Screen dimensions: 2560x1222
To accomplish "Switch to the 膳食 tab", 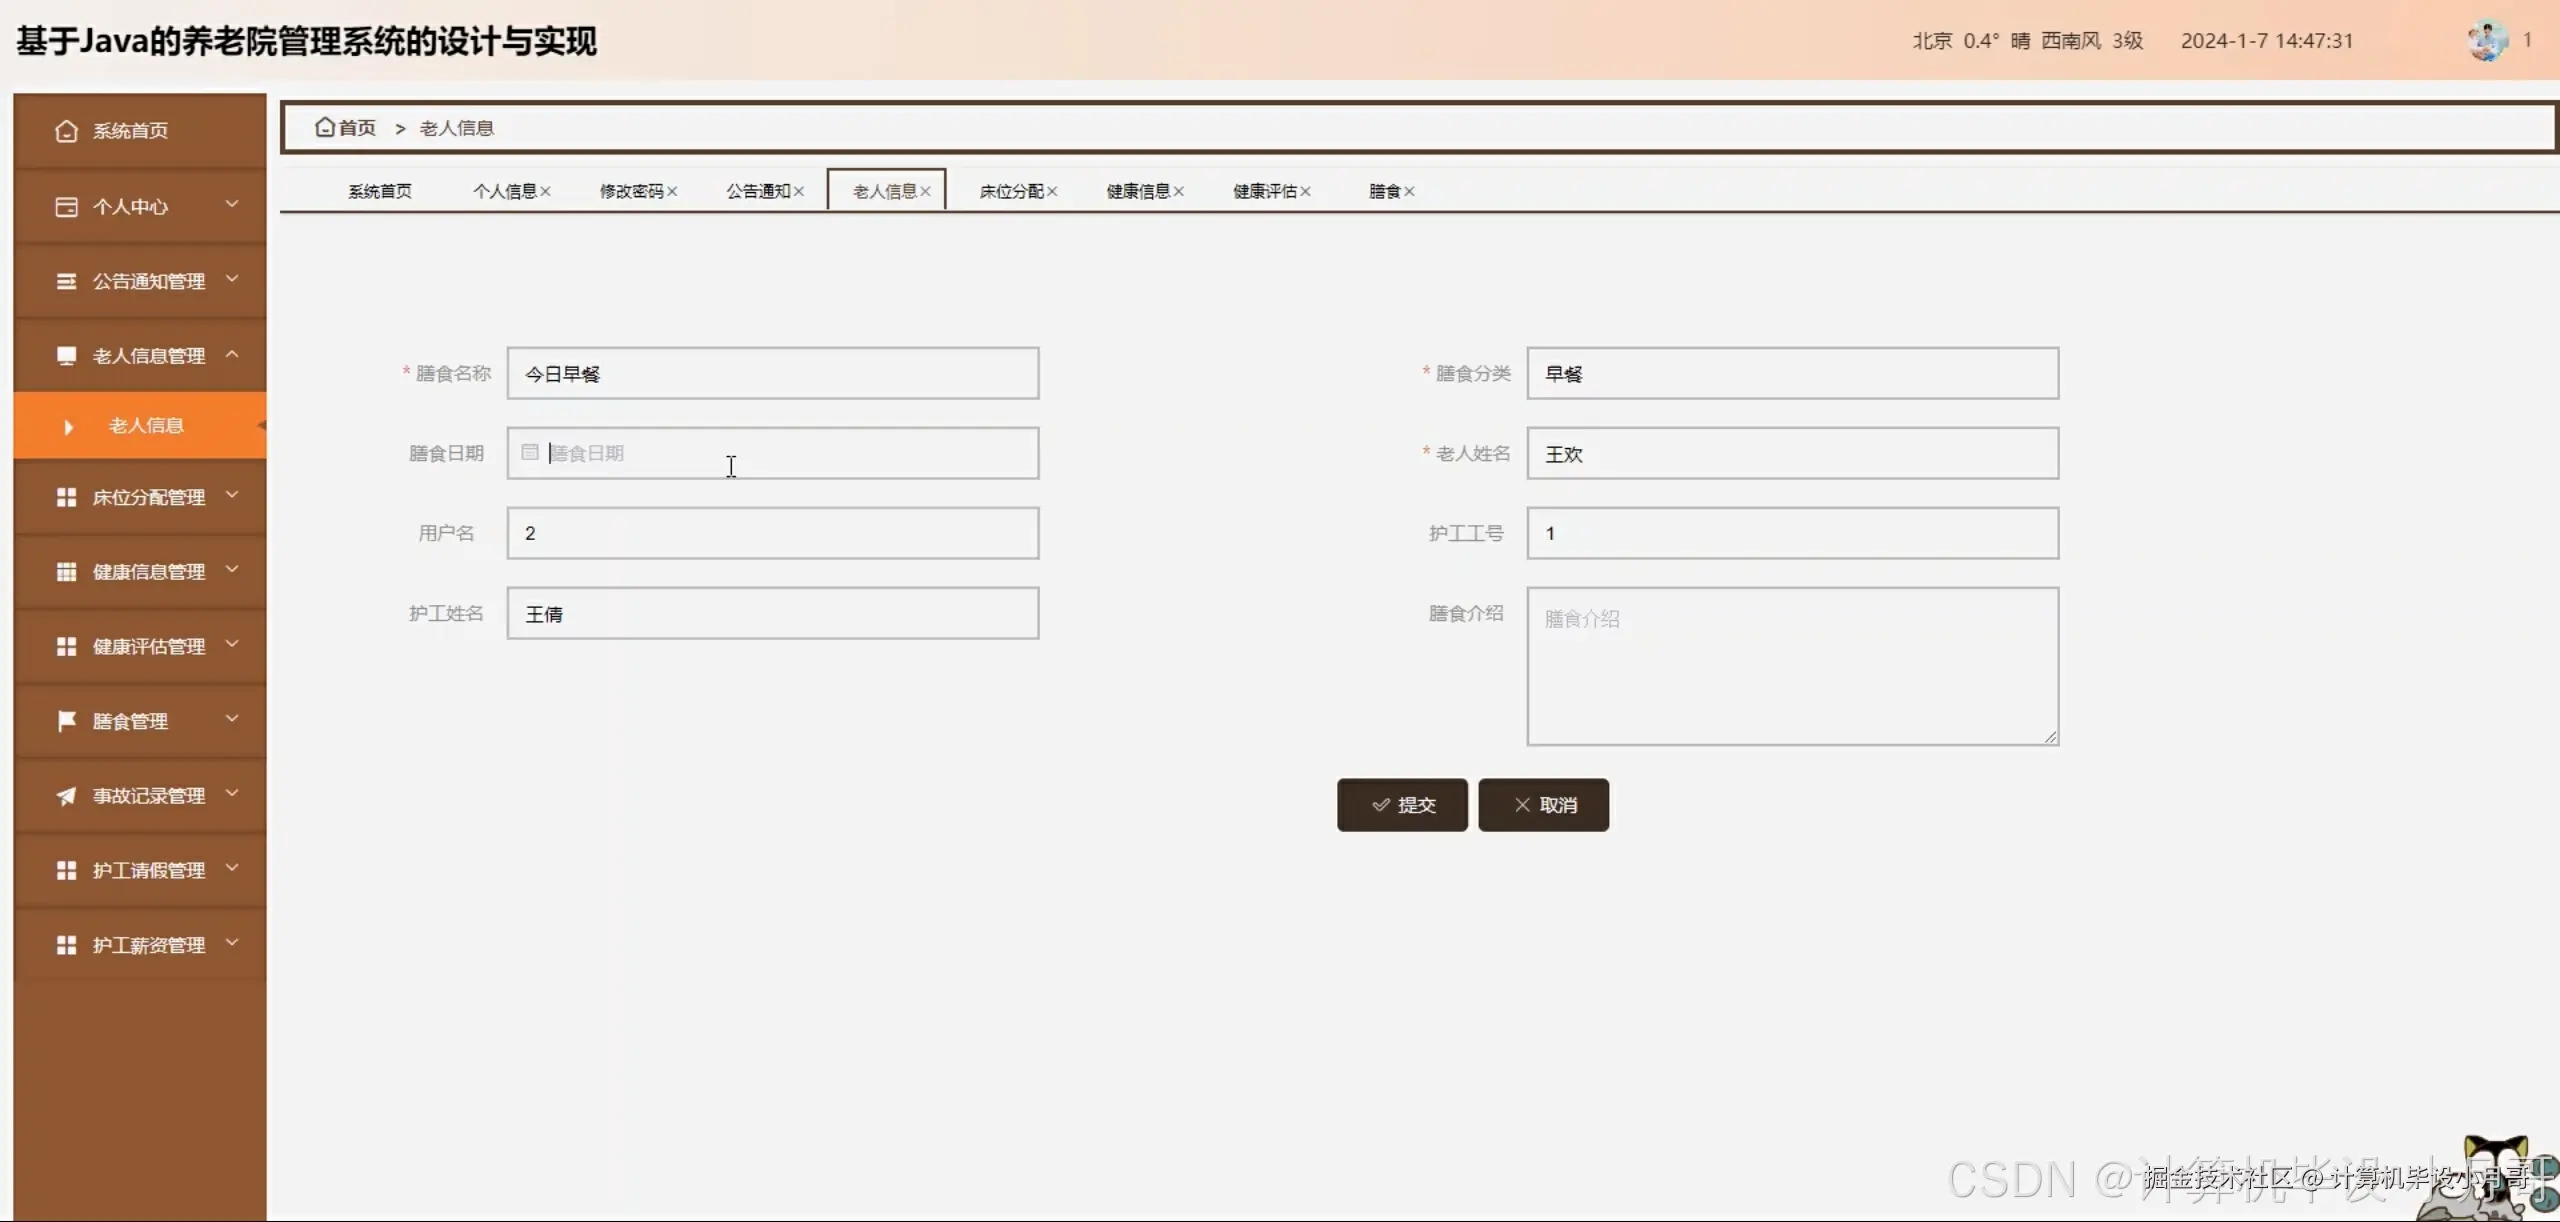I will 1383,190.
